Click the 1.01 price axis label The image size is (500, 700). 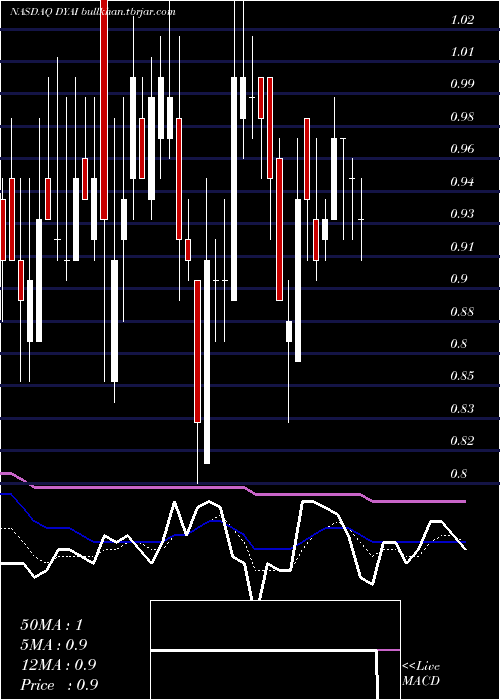tap(462, 52)
